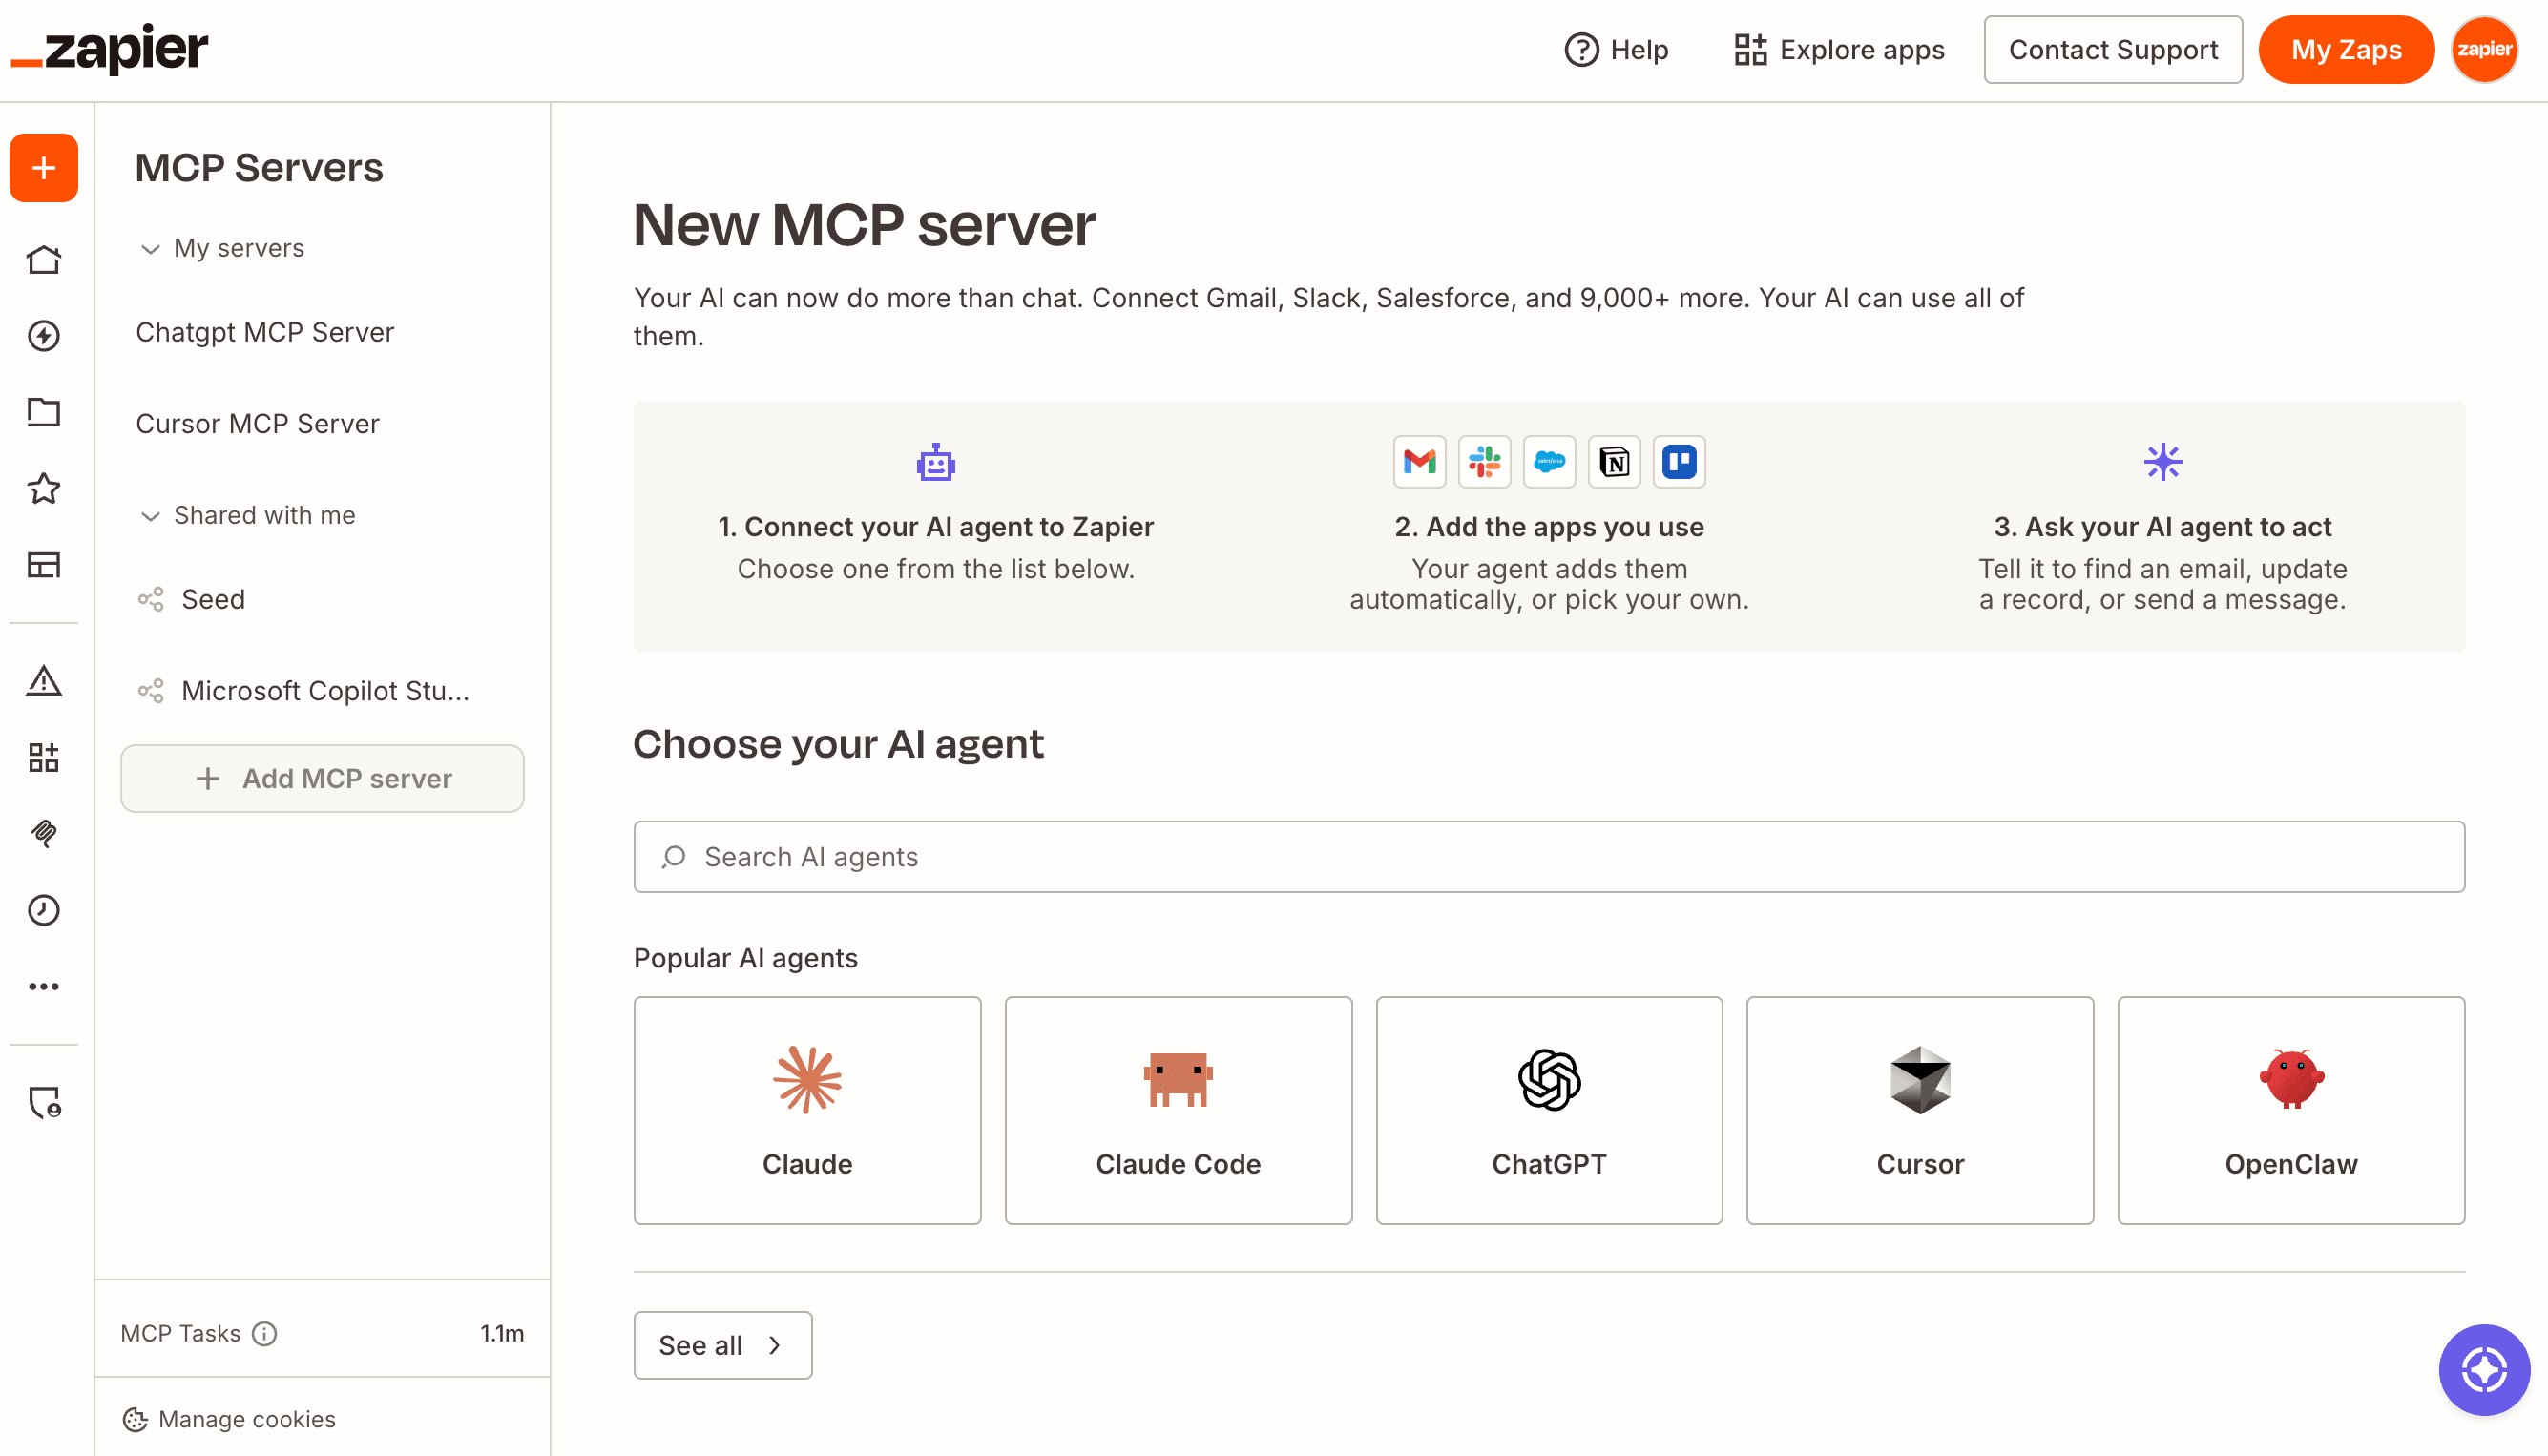
Task: Click the share icon beside Seed
Action: point(151,599)
